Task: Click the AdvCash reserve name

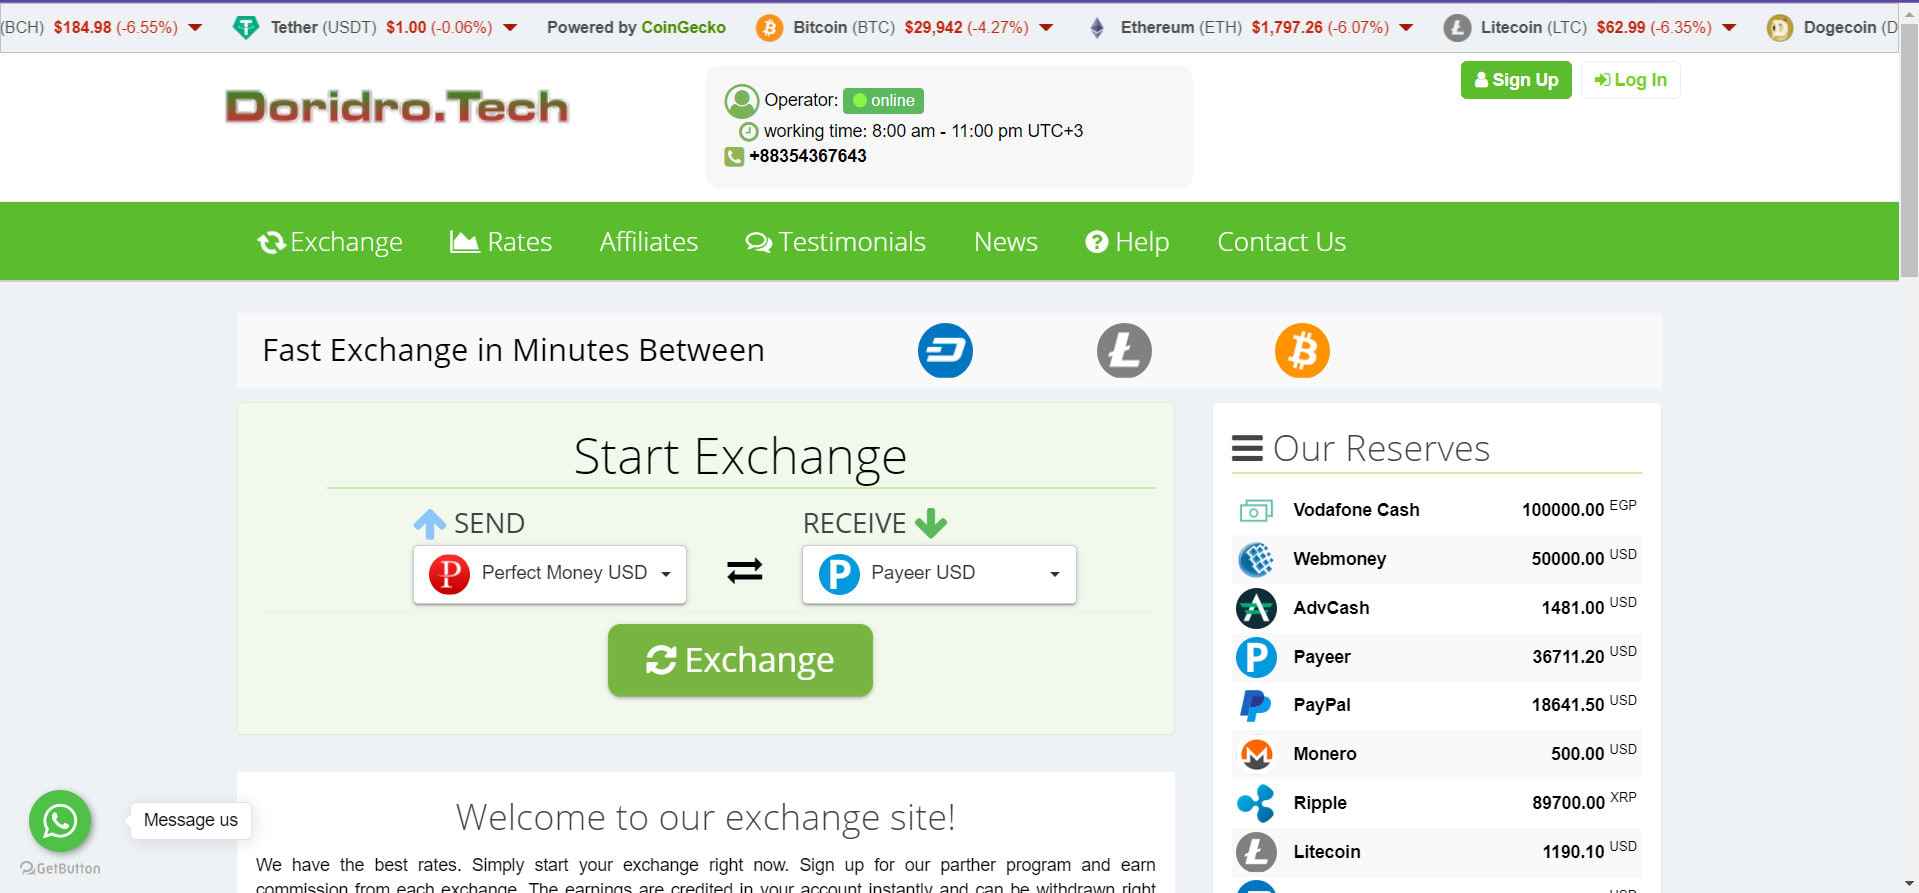Action: coord(1331,608)
